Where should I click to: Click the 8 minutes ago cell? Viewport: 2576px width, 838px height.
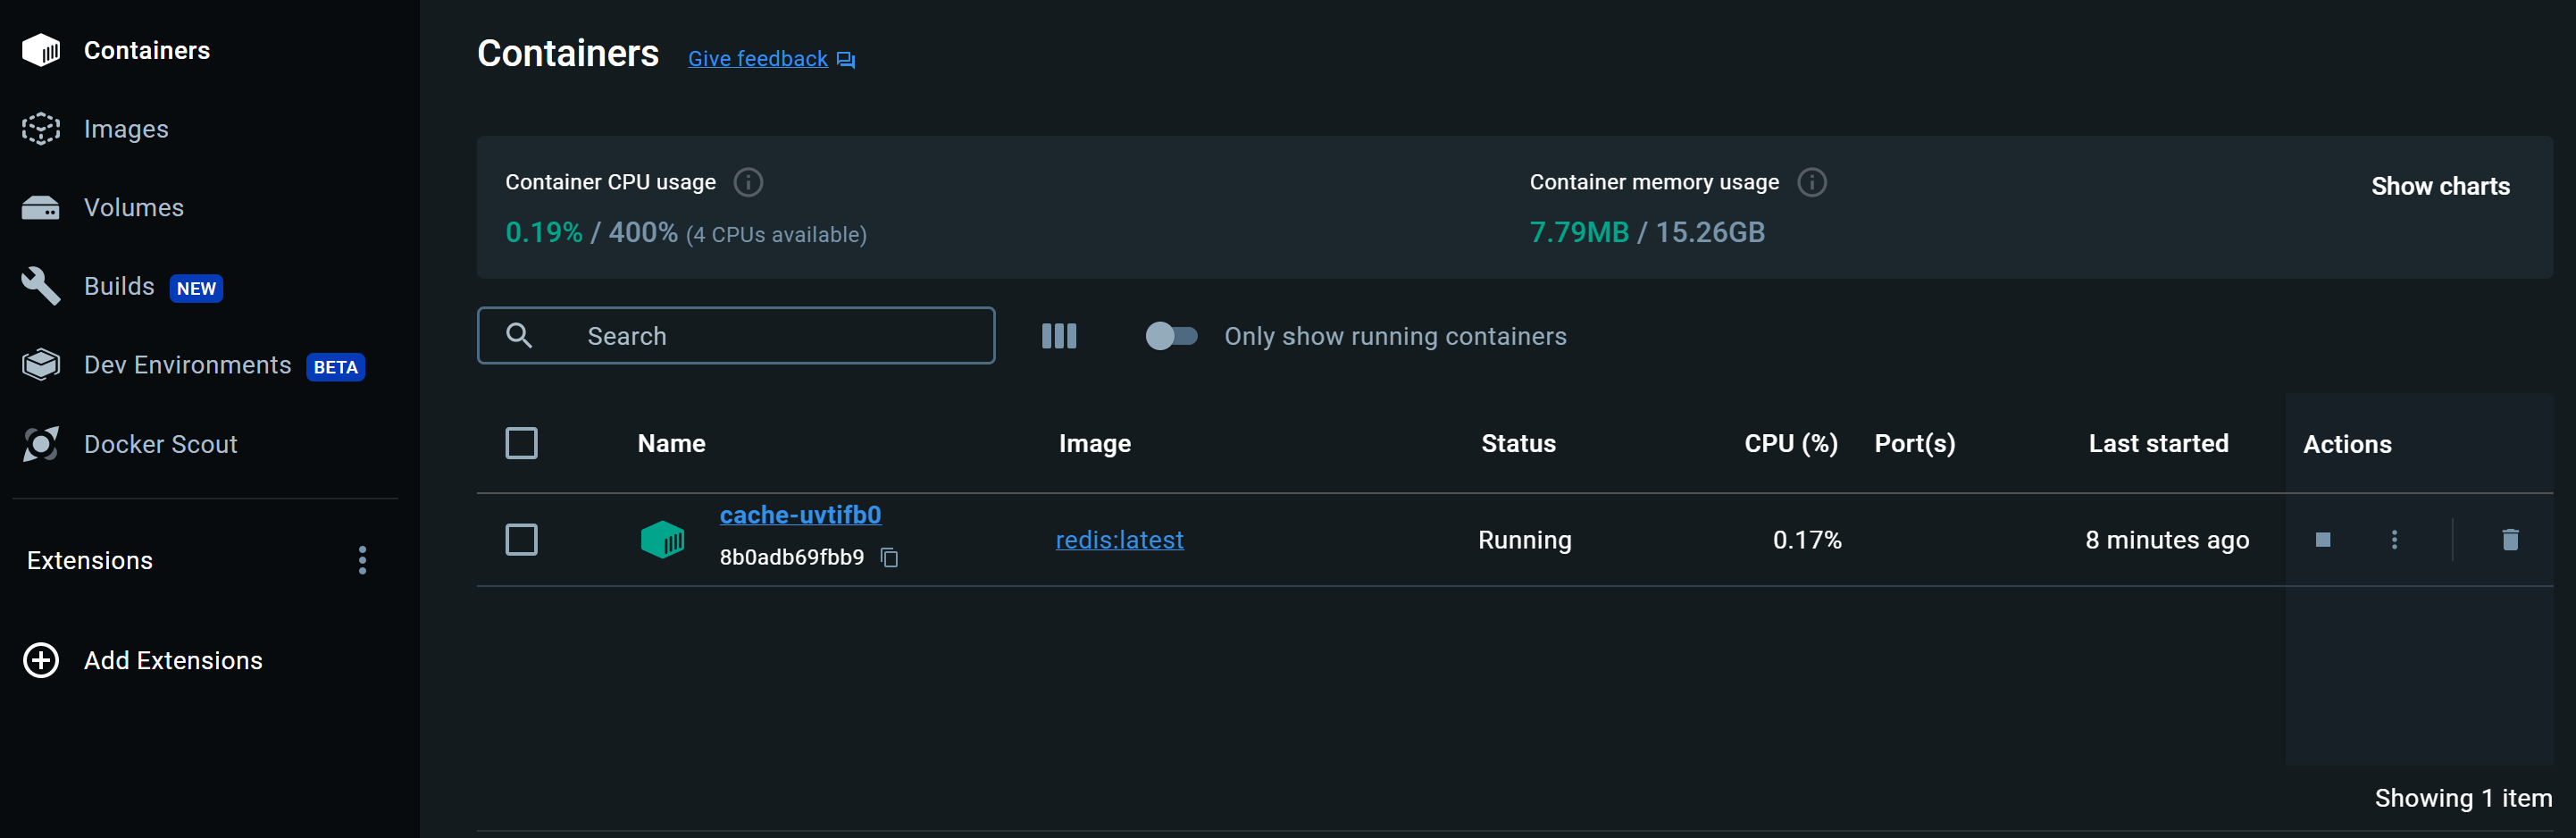coord(2167,540)
